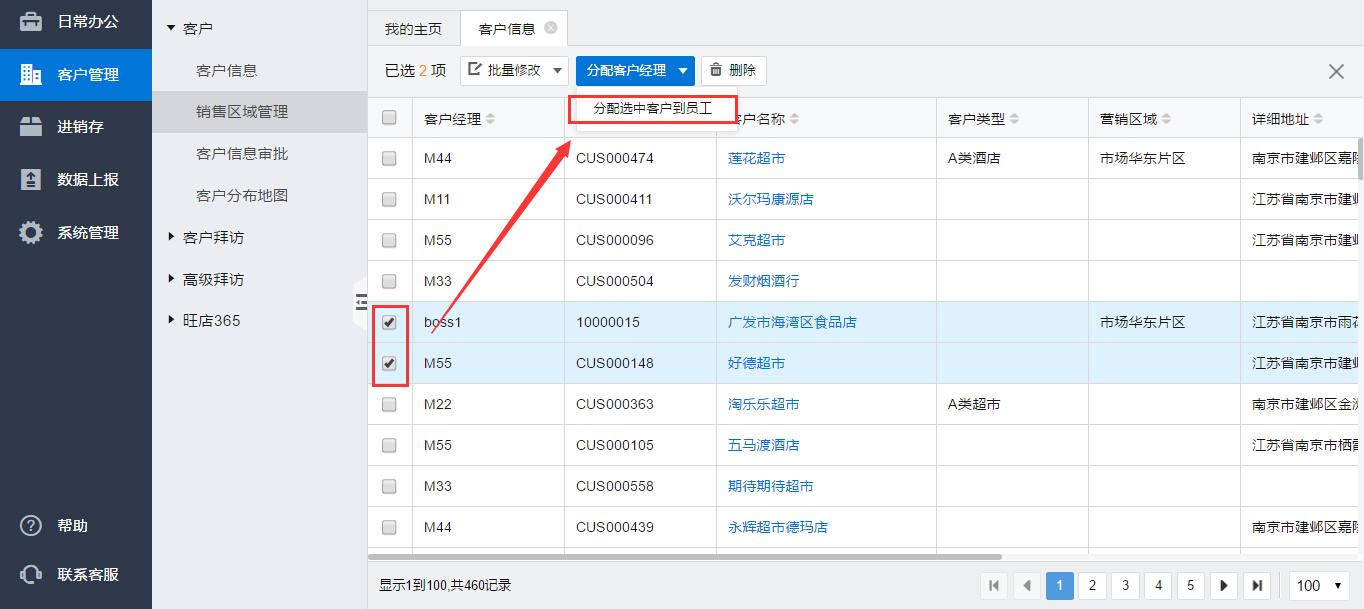1364x609 pixels.
Task: Open the page size dropdown showing 100
Action: [x=1320, y=585]
